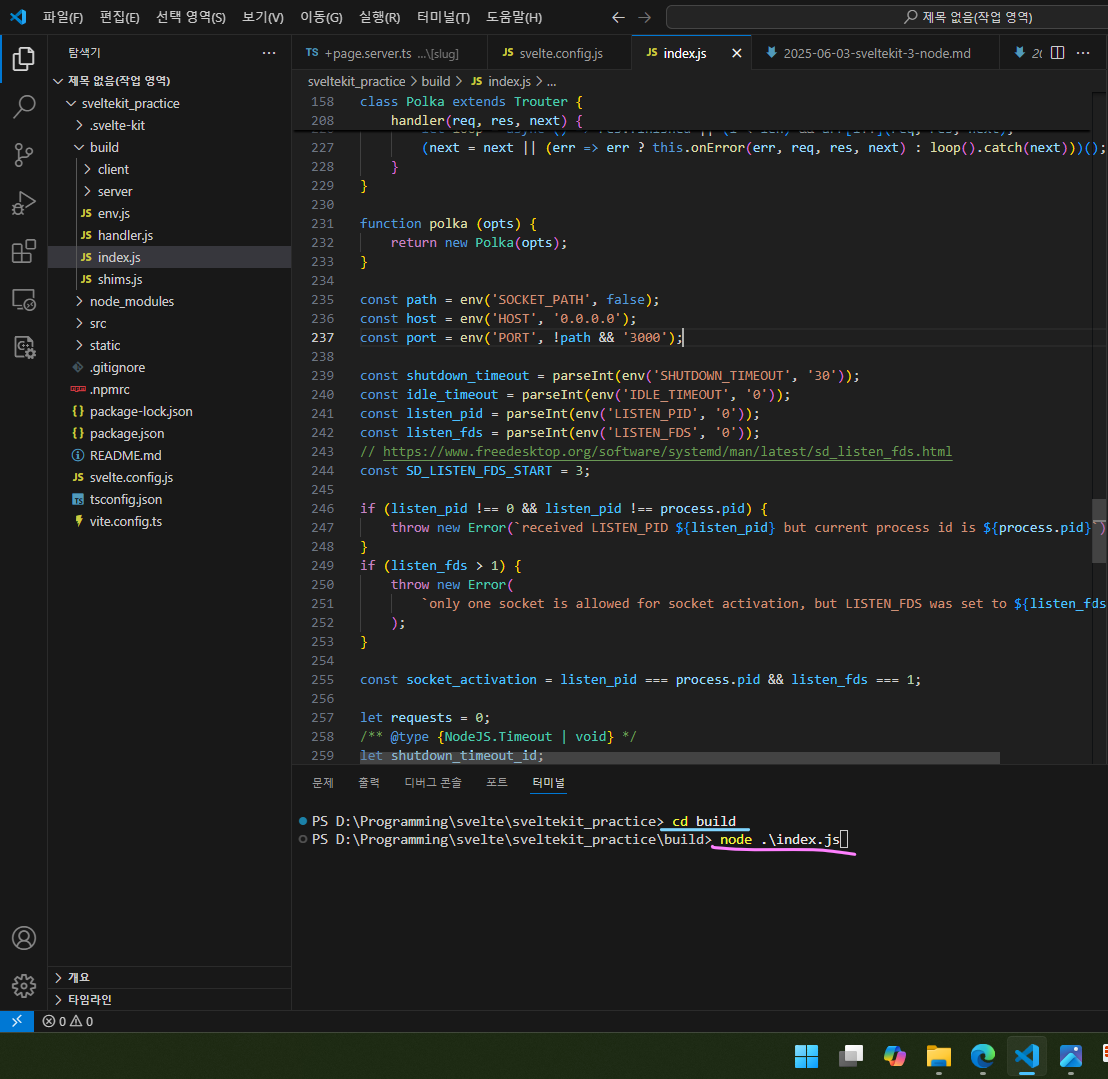Expand the 개요 outline section
Image resolution: width=1108 pixels, height=1079 pixels.
point(78,977)
